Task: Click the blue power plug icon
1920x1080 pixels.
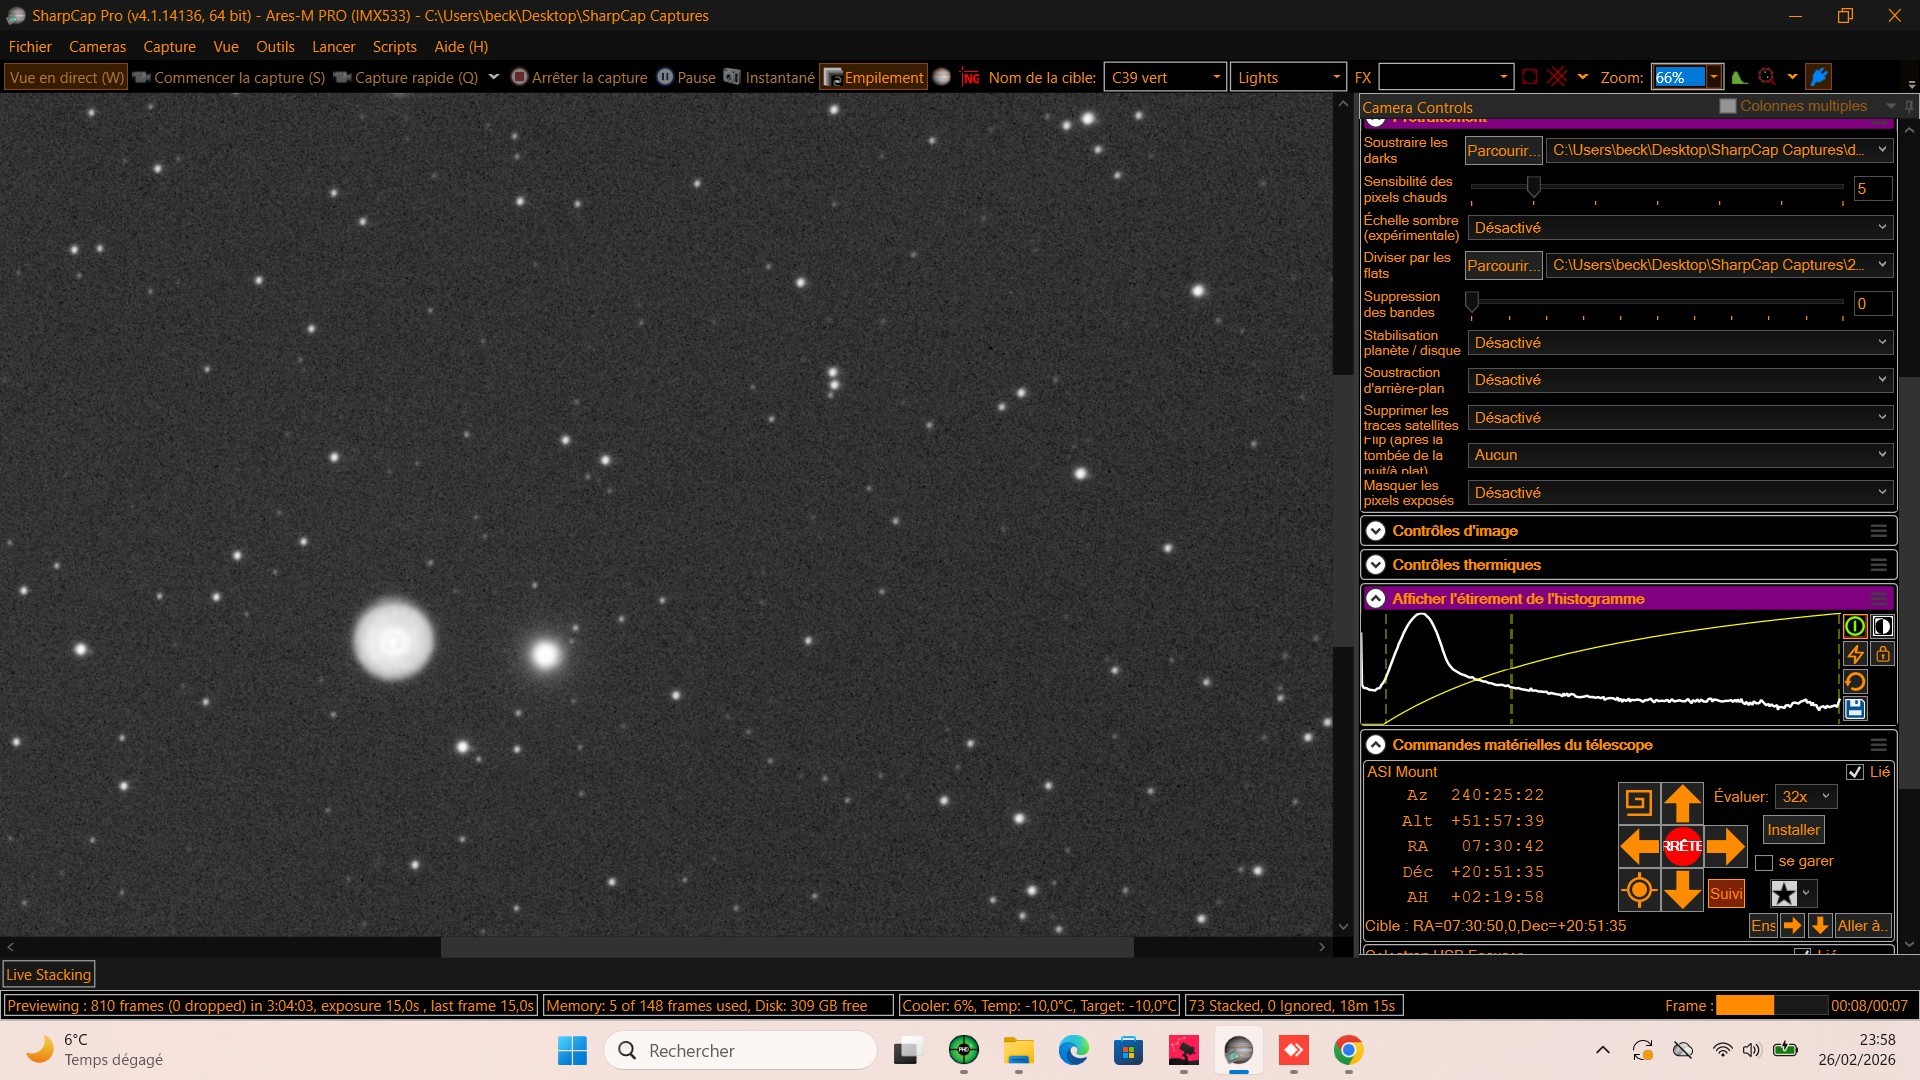Action: pyautogui.click(x=1819, y=77)
